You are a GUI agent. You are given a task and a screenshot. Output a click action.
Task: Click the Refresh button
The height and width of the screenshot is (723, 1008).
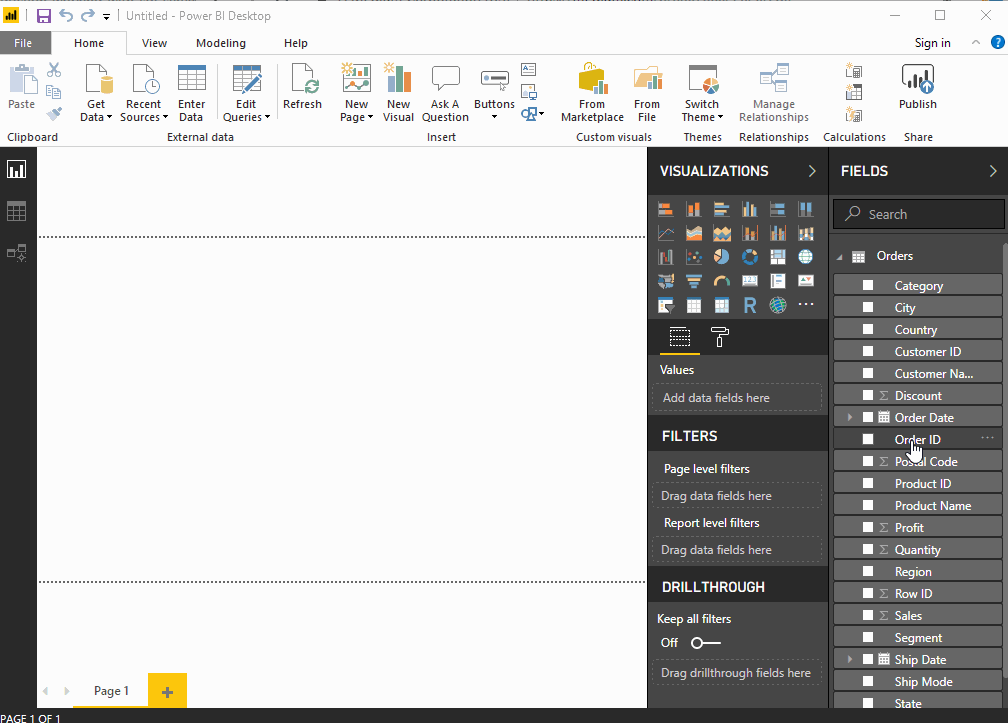click(x=302, y=87)
